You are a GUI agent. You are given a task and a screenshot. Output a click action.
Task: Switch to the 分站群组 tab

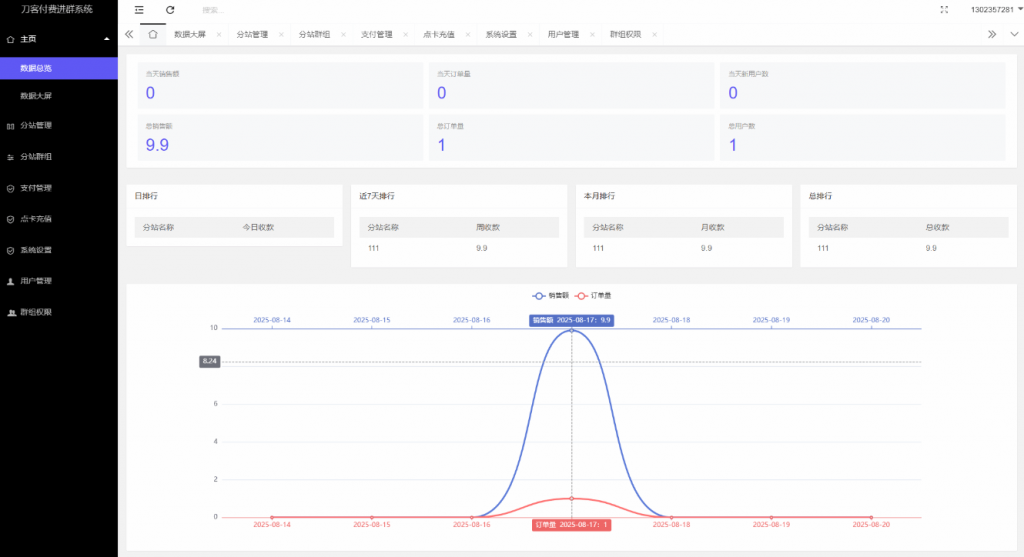(x=314, y=35)
